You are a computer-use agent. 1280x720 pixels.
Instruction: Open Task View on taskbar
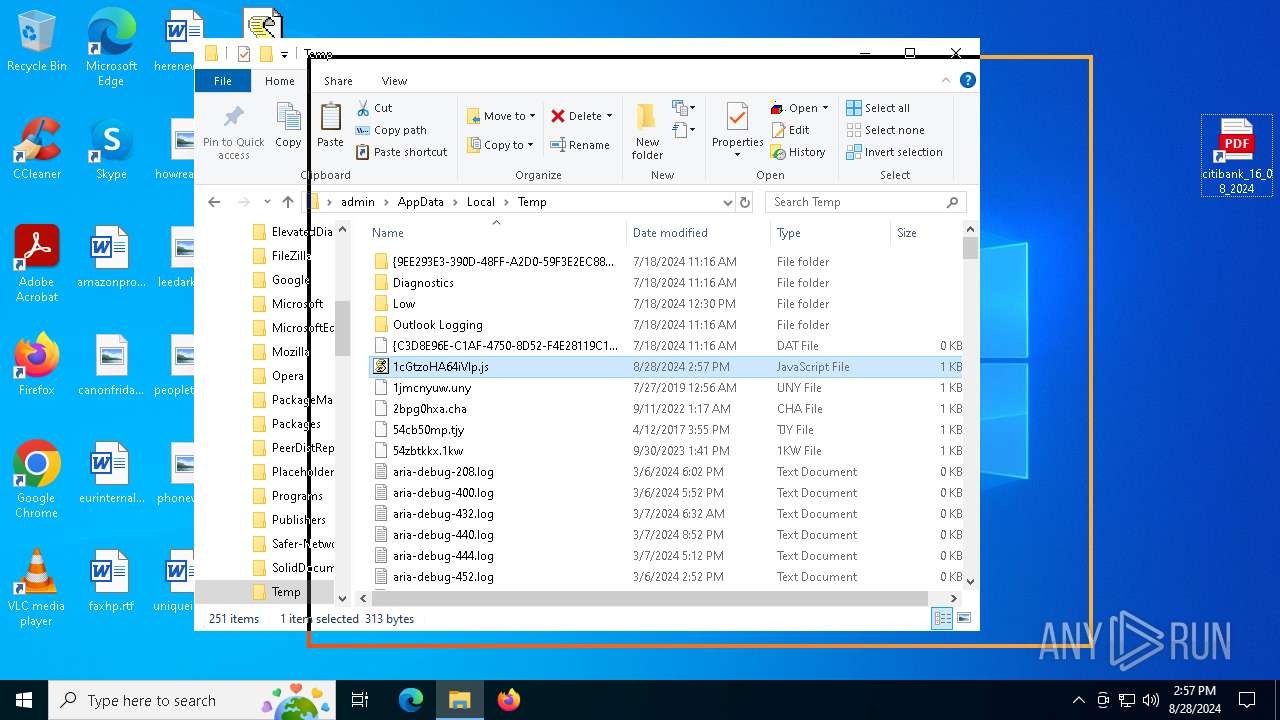coord(360,700)
